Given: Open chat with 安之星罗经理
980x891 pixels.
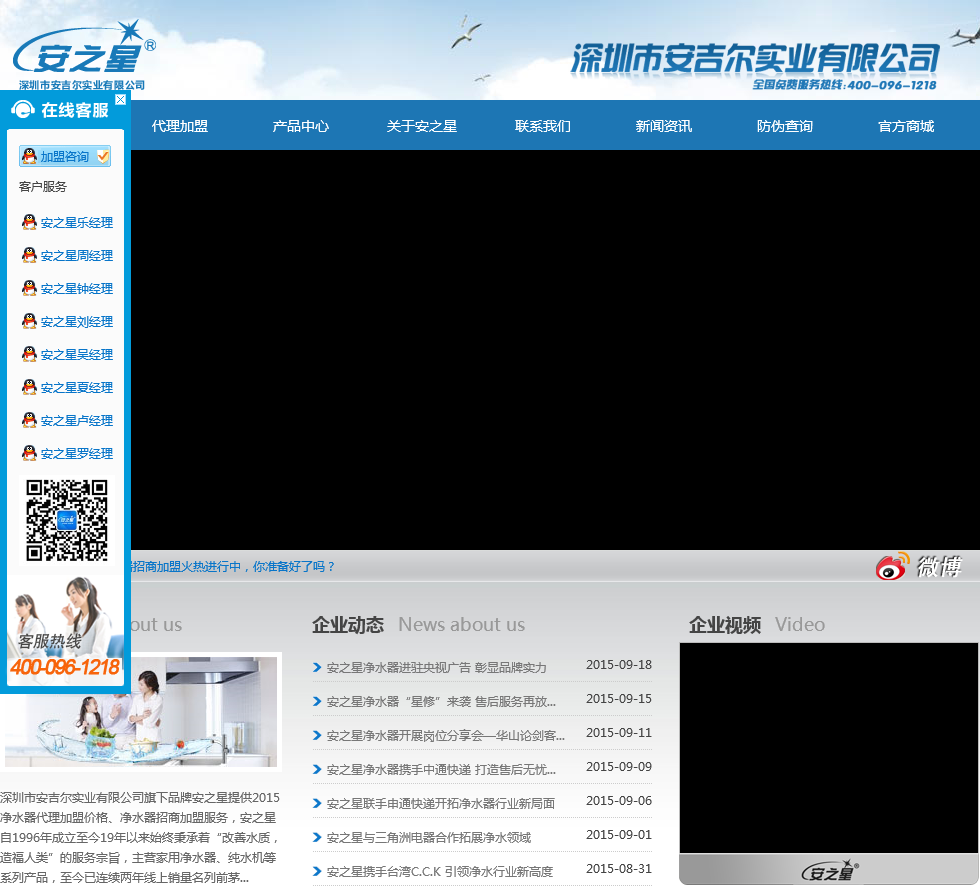Looking at the screenshot, I should click(77, 454).
